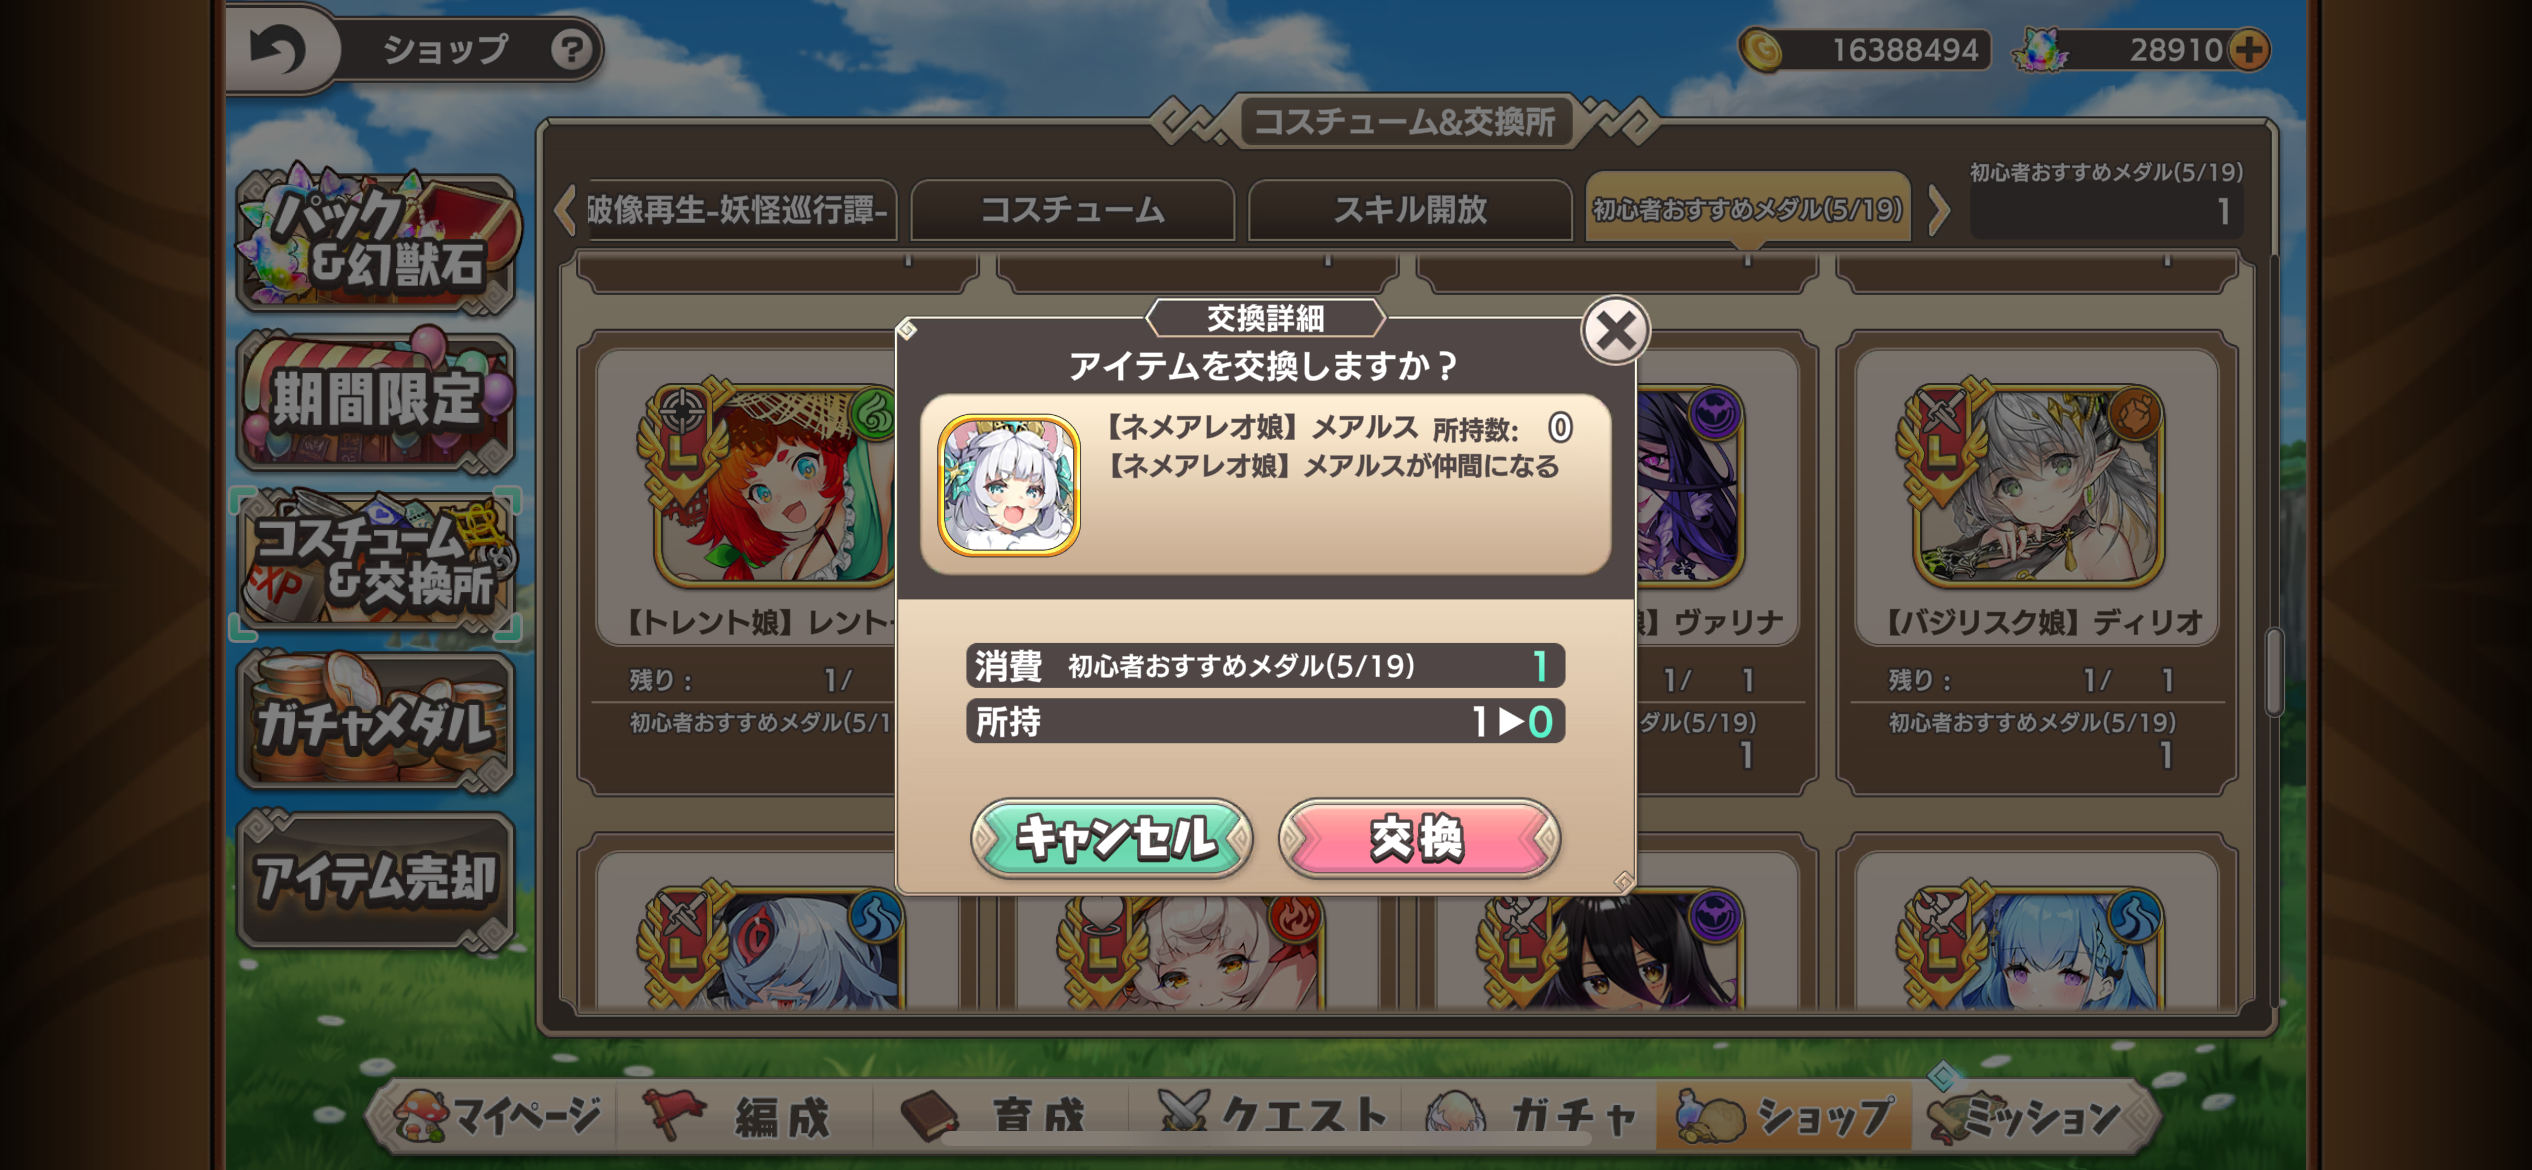Click the キャンセル button
Image resolution: width=2532 pixels, height=1170 pixels.
1113,838
